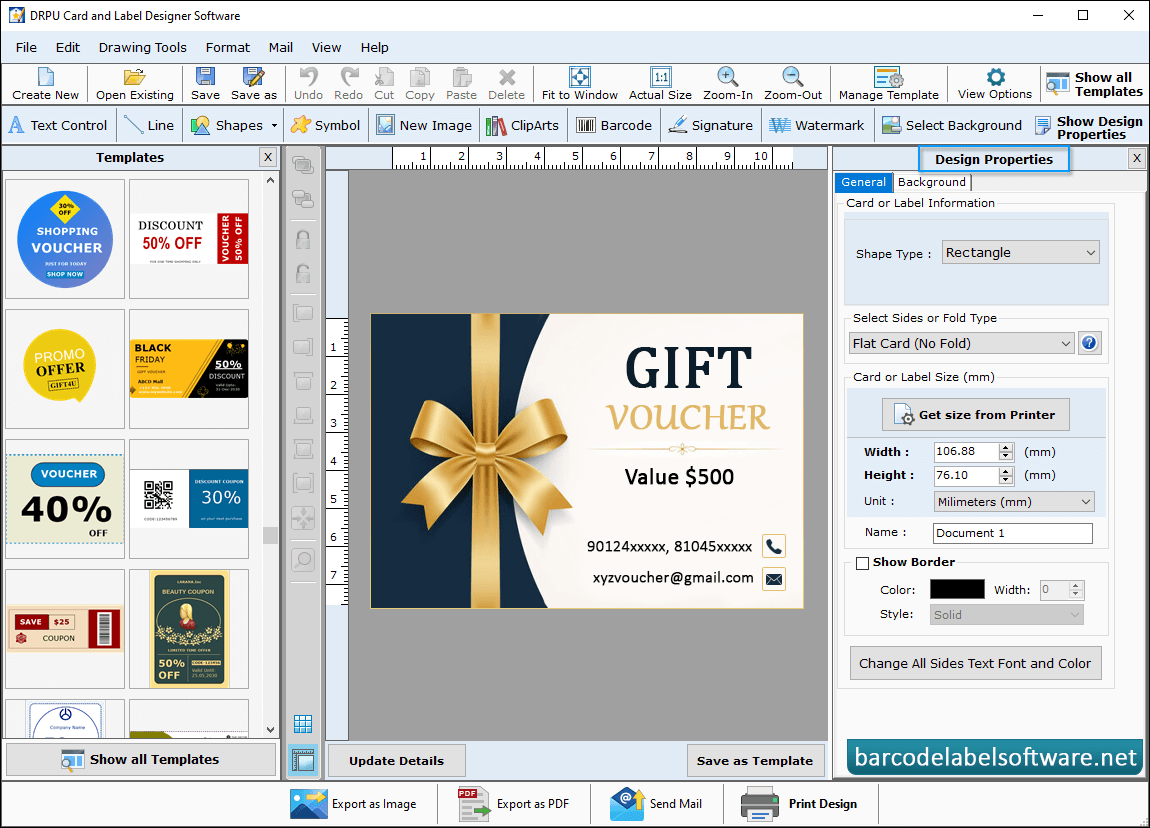
Task: Increase the Height value with stepper
Action: pyautogui.click(x=1006, y=471)
